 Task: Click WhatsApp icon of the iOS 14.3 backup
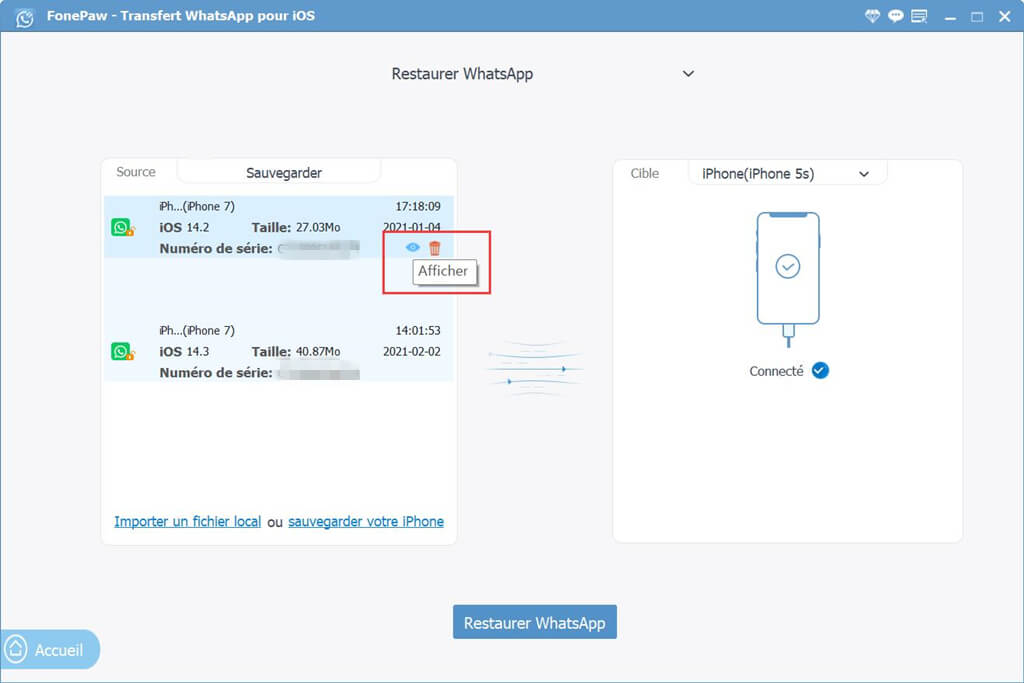point(122,351)
